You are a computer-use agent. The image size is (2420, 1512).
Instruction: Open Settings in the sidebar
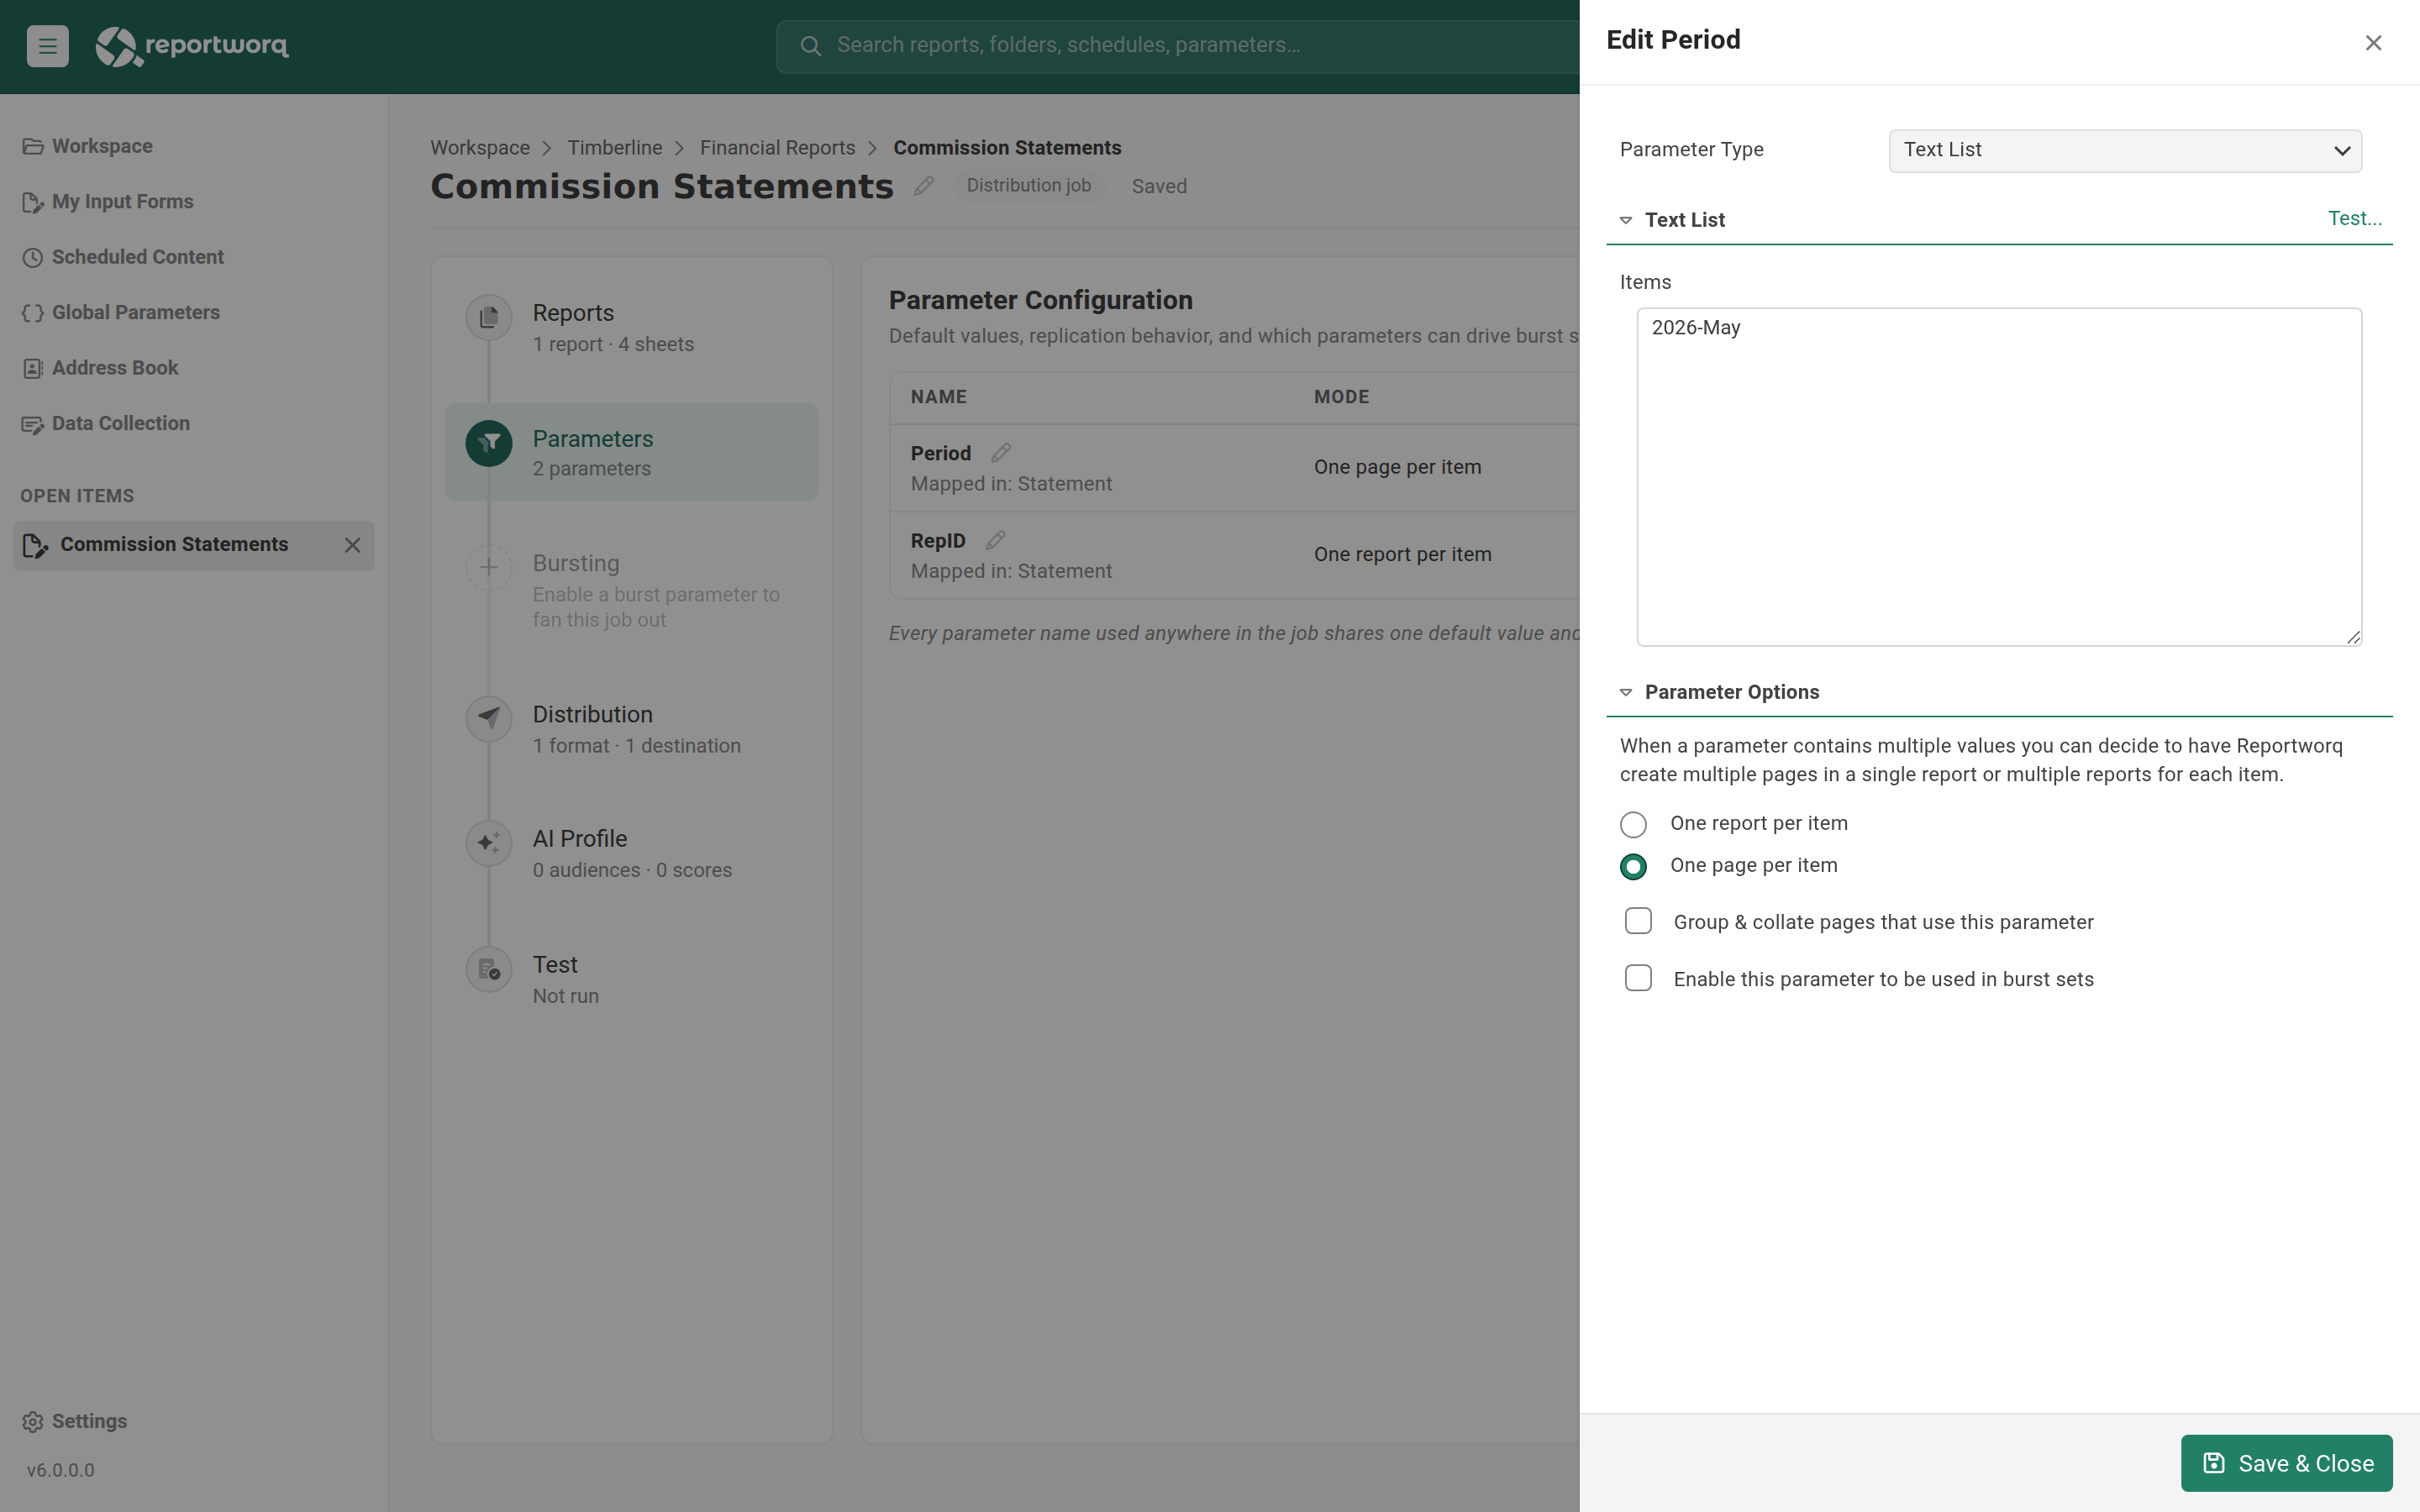89,1422
